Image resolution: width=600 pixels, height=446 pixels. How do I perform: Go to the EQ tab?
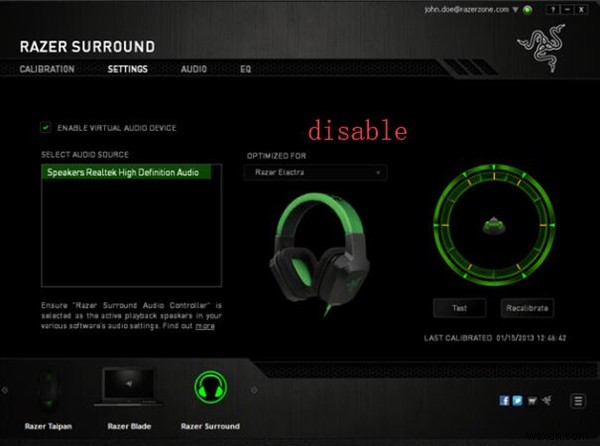point(246,69)
